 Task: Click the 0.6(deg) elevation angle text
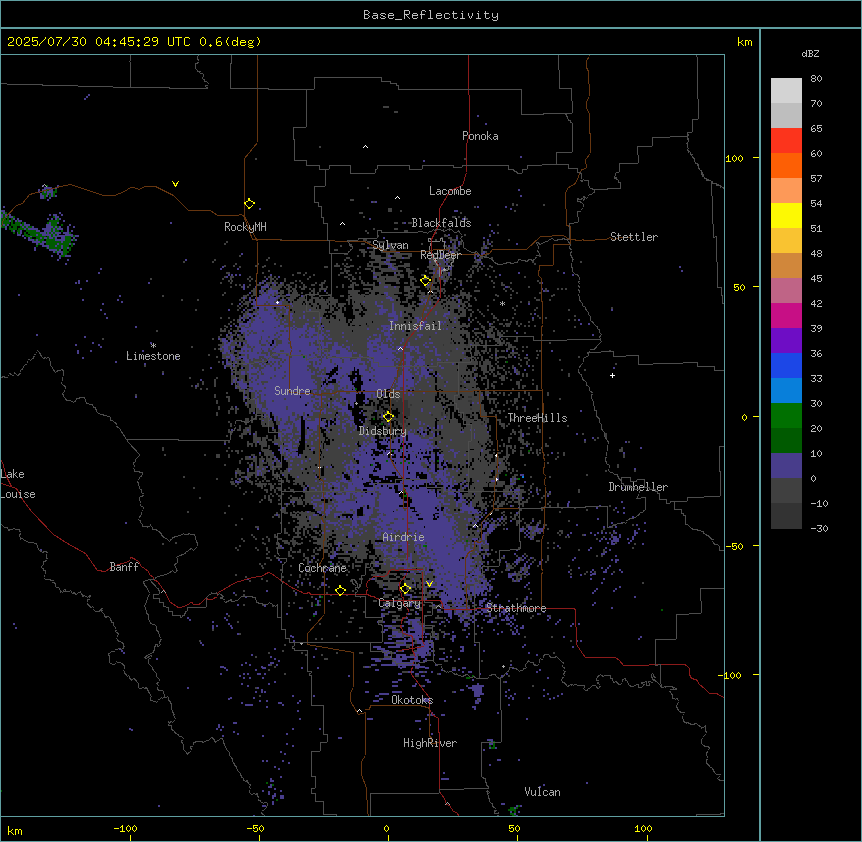tap(230, 42)
